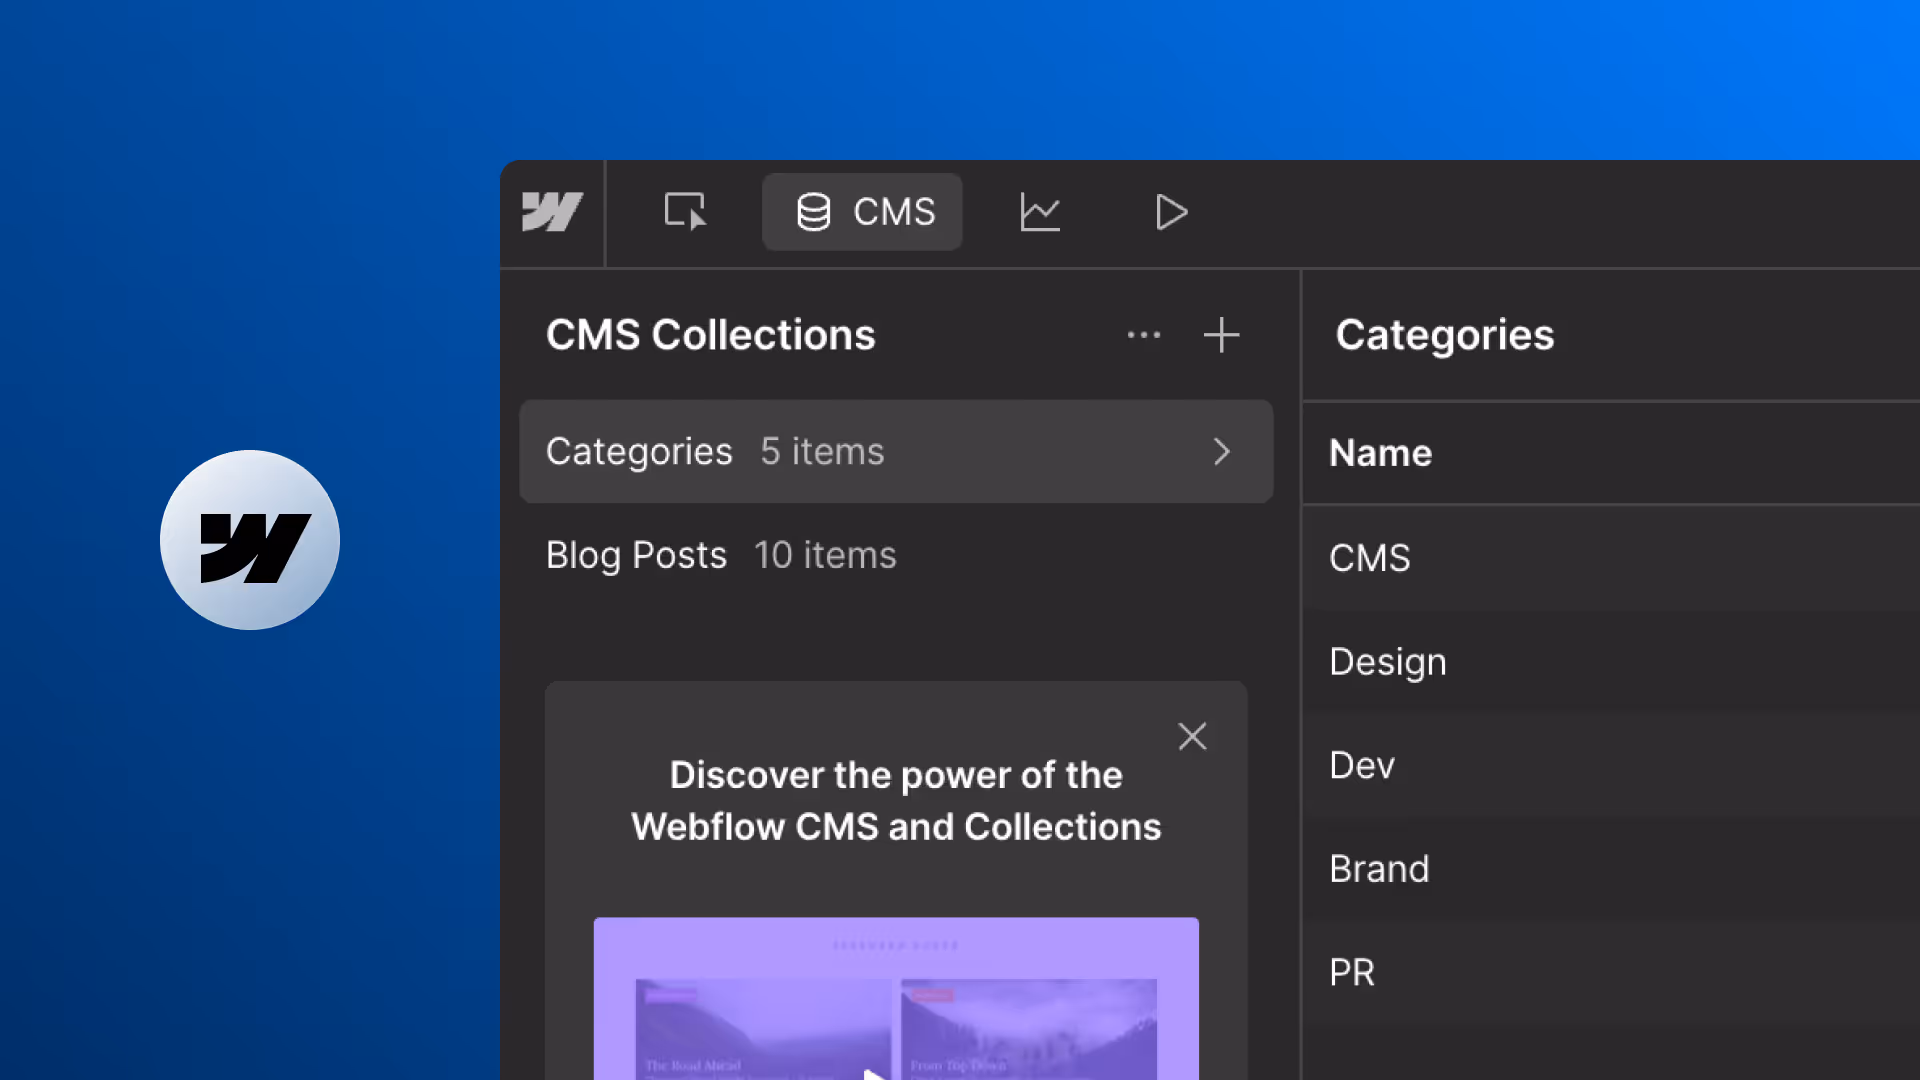
Task: Click the Name column header
Action: (x=1380, y=454)
